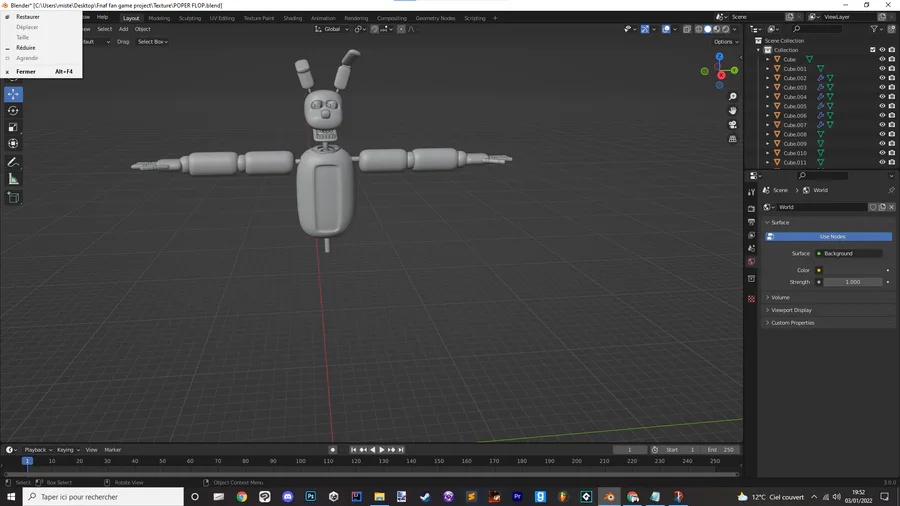Open the Global transform orientation dropdown
This screenshot has width=900, height=506.
[x=332, y=29]
